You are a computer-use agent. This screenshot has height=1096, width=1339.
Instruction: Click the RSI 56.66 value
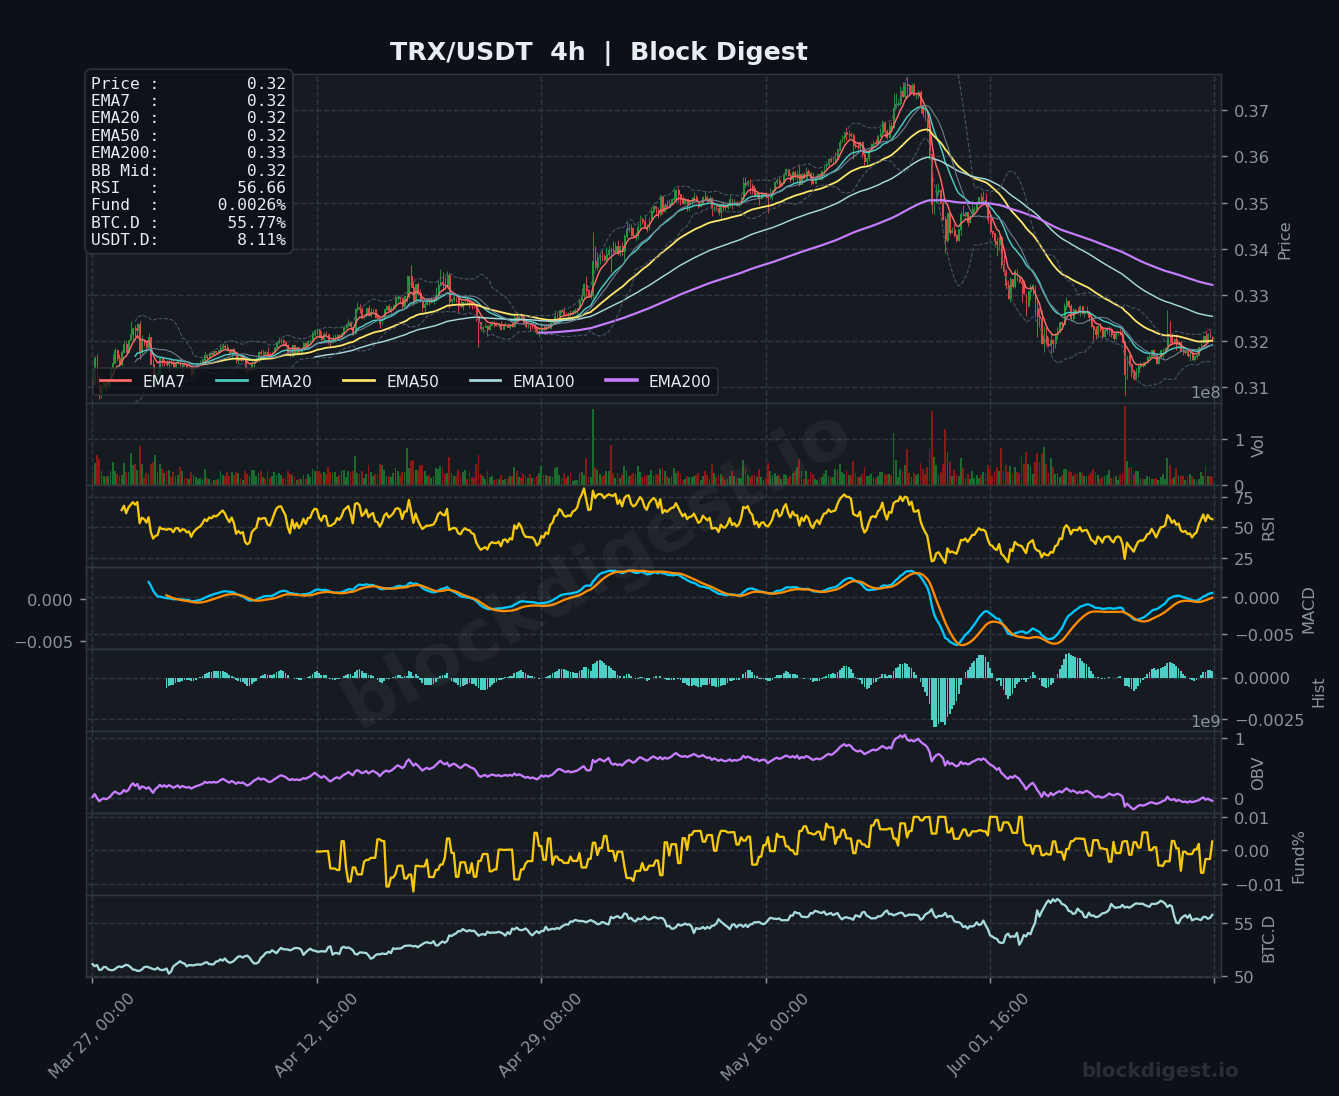point(261,188)
